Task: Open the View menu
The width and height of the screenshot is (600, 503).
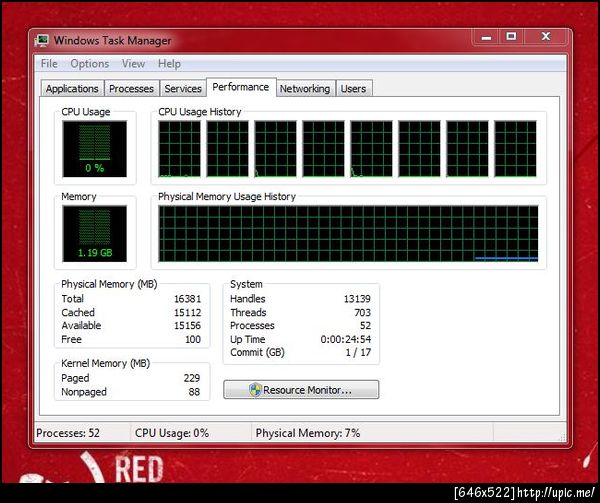Action: pos(133,63)
